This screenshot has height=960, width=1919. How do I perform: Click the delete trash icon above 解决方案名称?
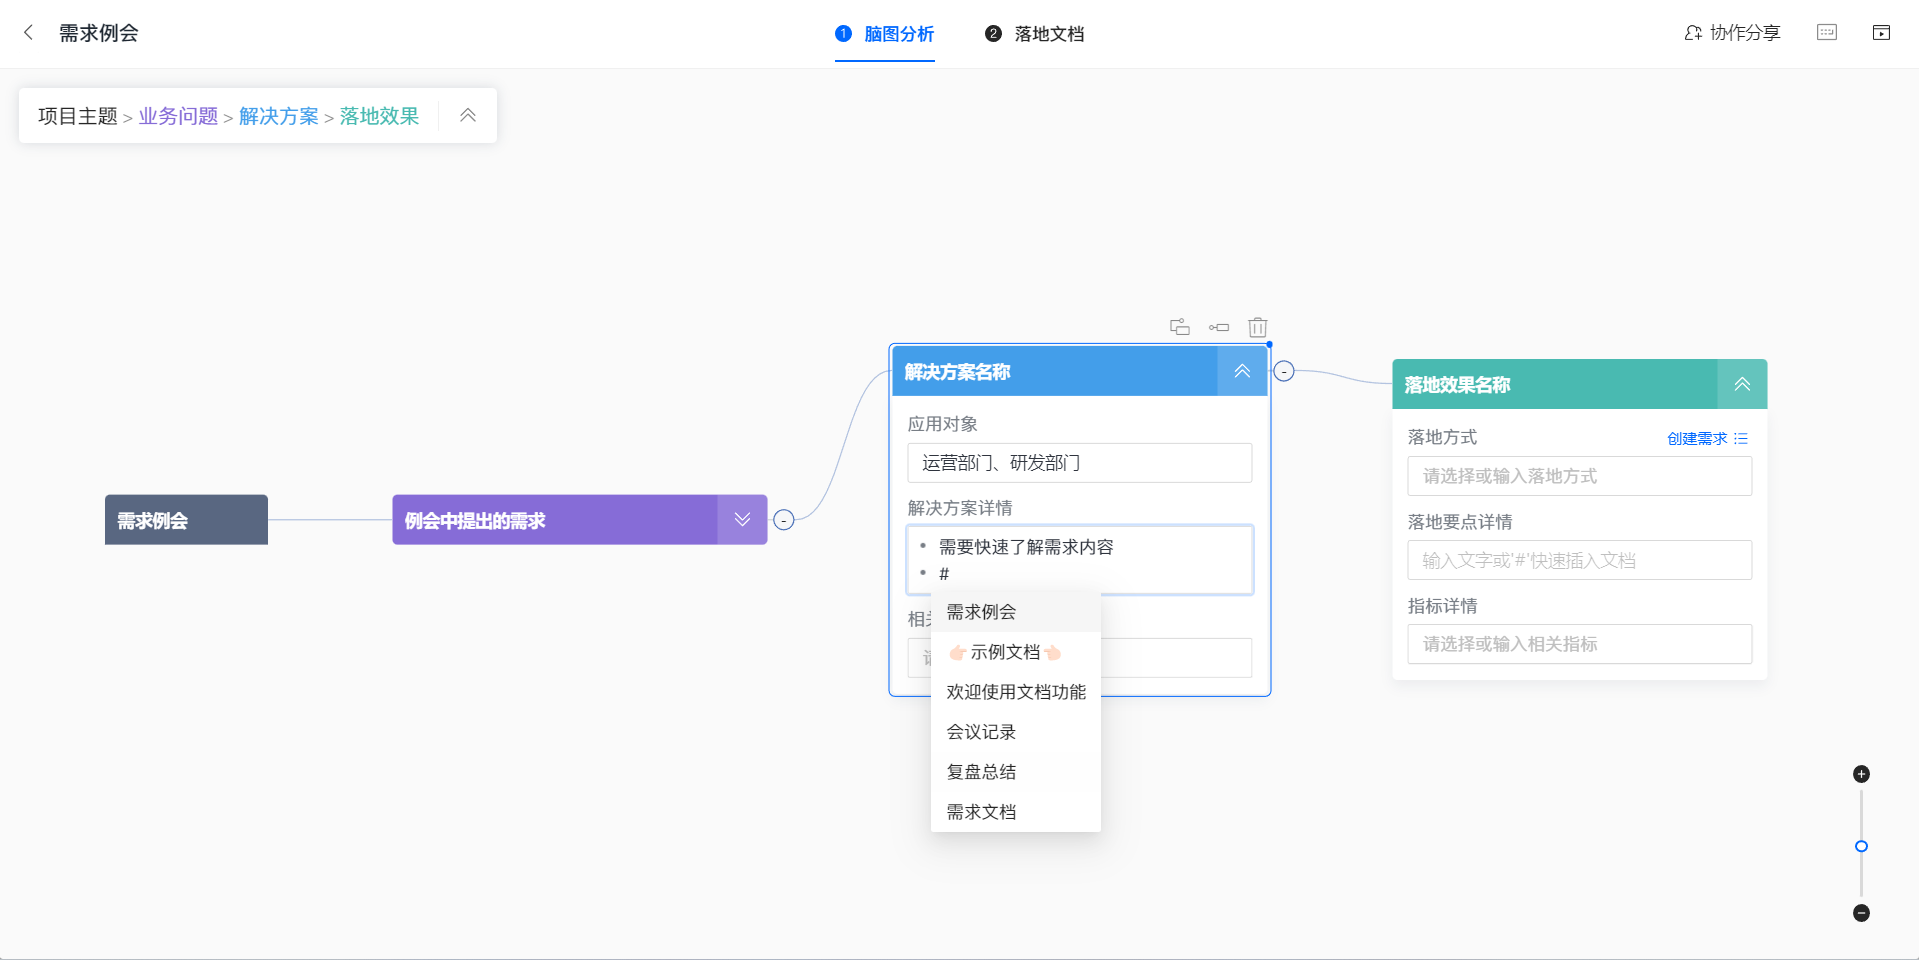[1258, 327]
